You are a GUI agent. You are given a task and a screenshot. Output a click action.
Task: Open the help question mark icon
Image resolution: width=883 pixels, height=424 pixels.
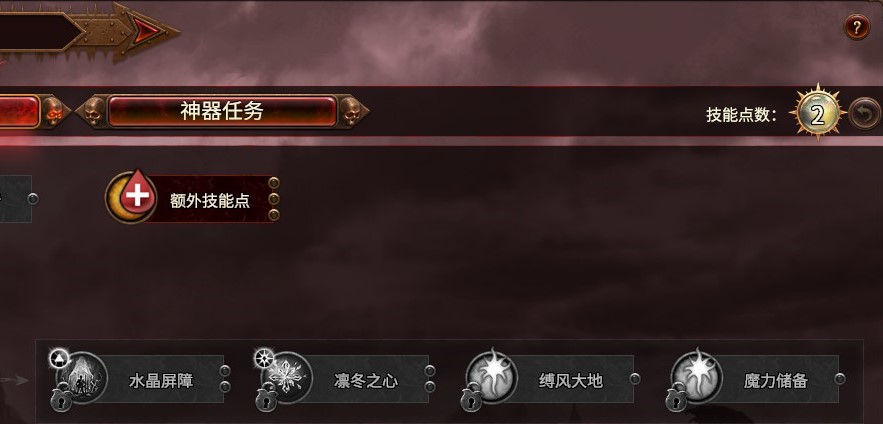[x=856, y=26]
